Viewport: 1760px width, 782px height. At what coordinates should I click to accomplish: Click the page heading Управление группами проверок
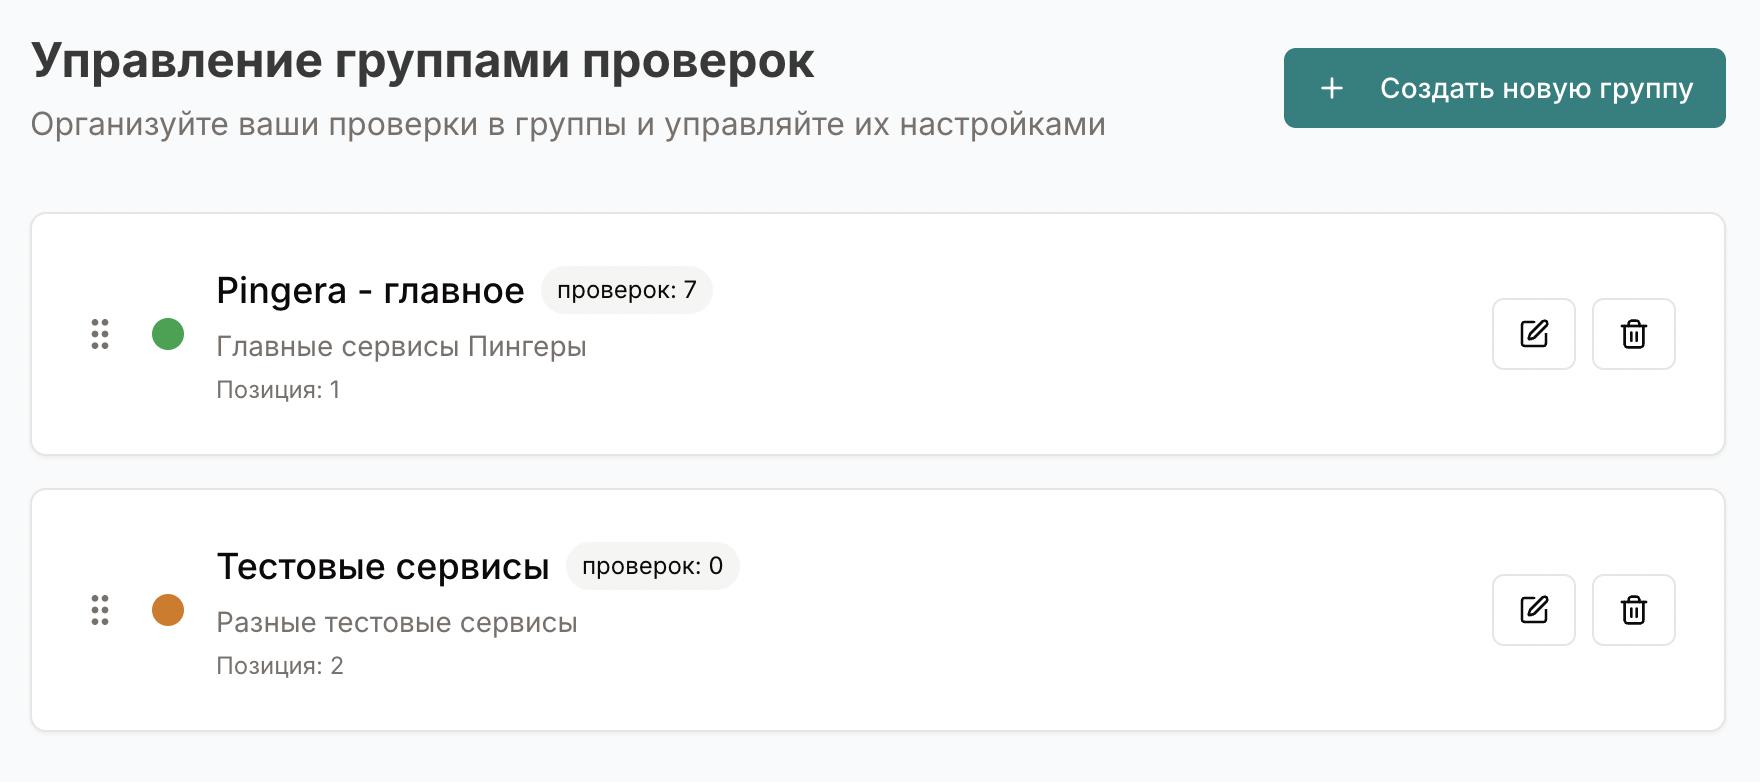pyautogui.click(x=422, y=61)
